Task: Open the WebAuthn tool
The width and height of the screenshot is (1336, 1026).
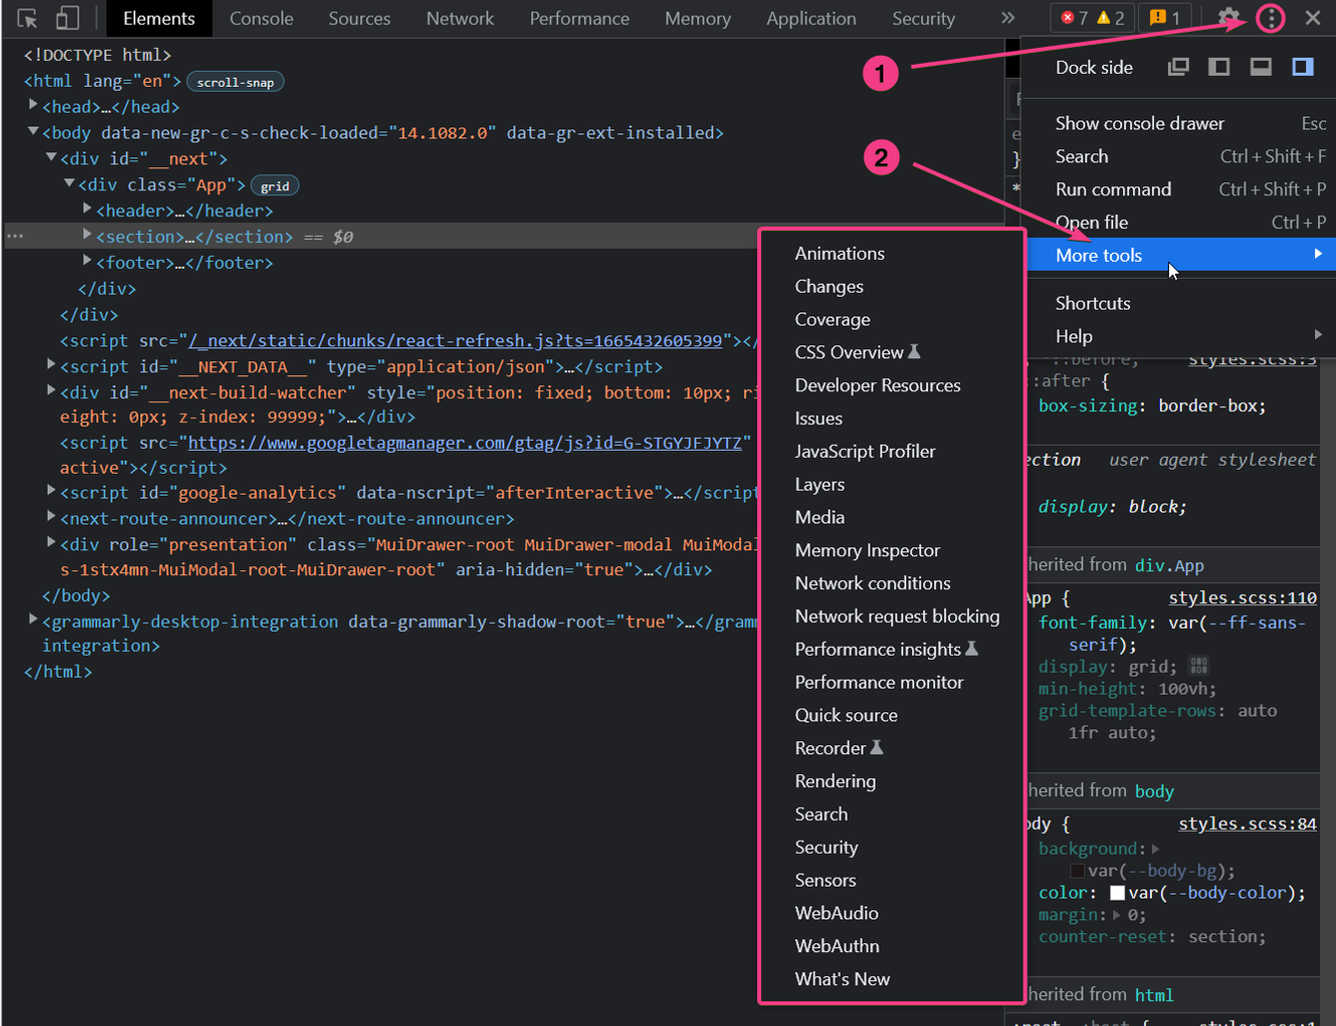Action: [x=892, y=946]
